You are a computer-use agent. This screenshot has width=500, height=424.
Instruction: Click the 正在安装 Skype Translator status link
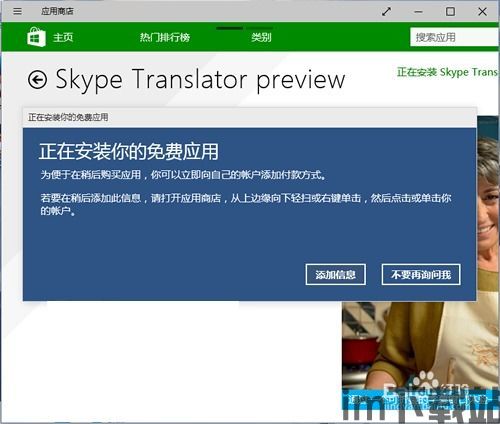(x=448, y=72)
